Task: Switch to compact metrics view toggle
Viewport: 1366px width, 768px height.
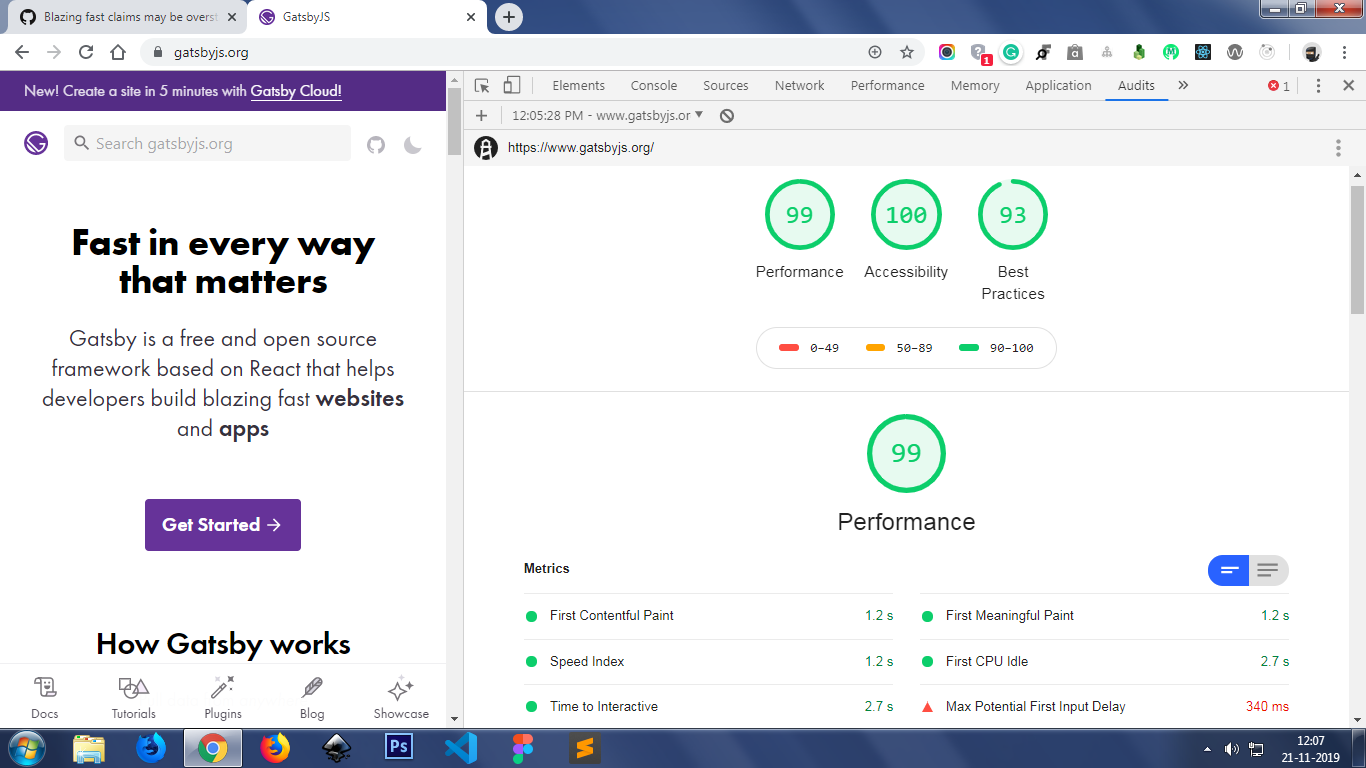Action: point(1229,570)
